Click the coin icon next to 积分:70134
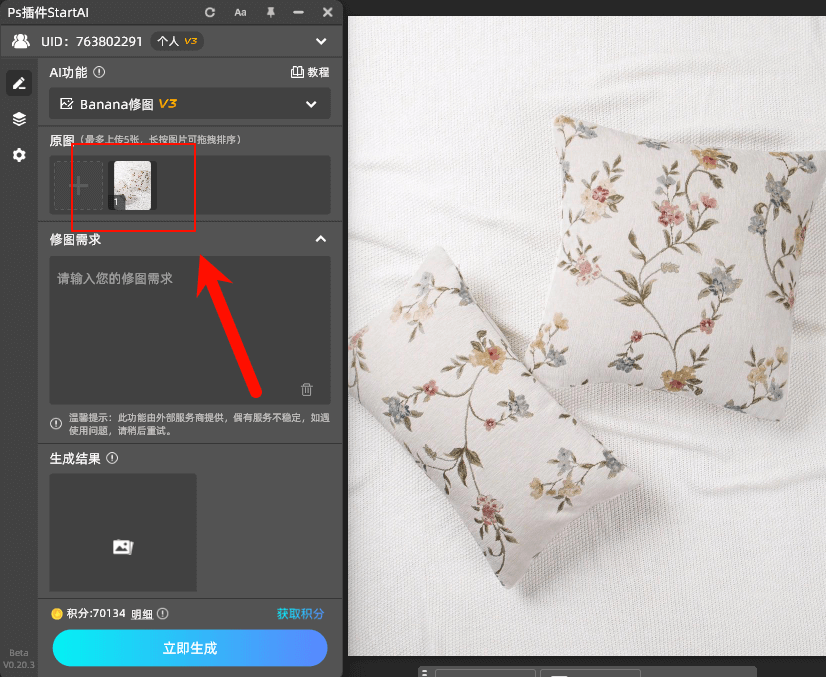Screen dimensions: 826x677 click(x=57, y=613)
